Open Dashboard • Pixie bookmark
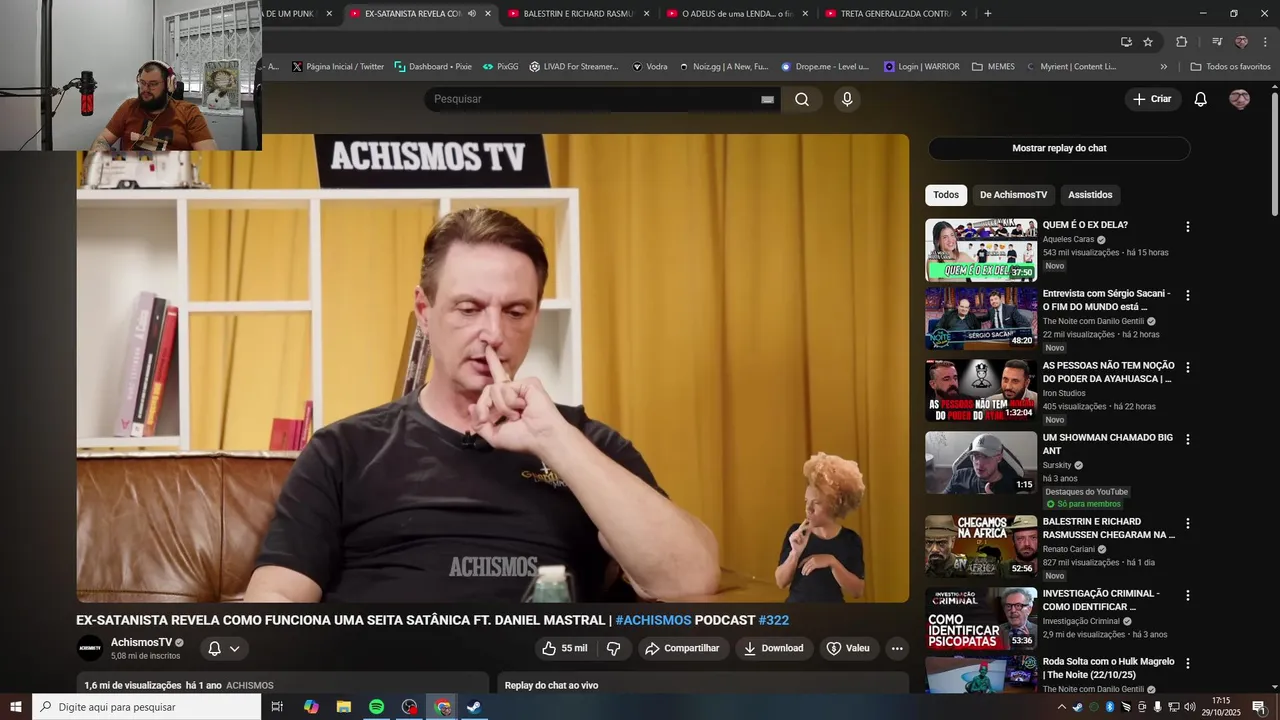Screen dimensions: 1280x720 [x=433, y=67]
